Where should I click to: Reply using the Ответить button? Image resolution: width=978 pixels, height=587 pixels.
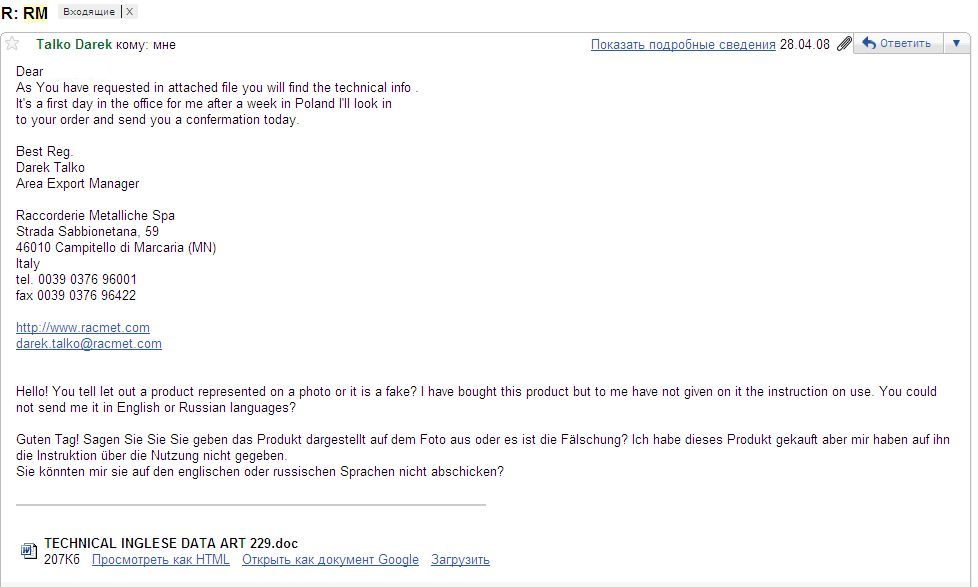tap(898, 44)
